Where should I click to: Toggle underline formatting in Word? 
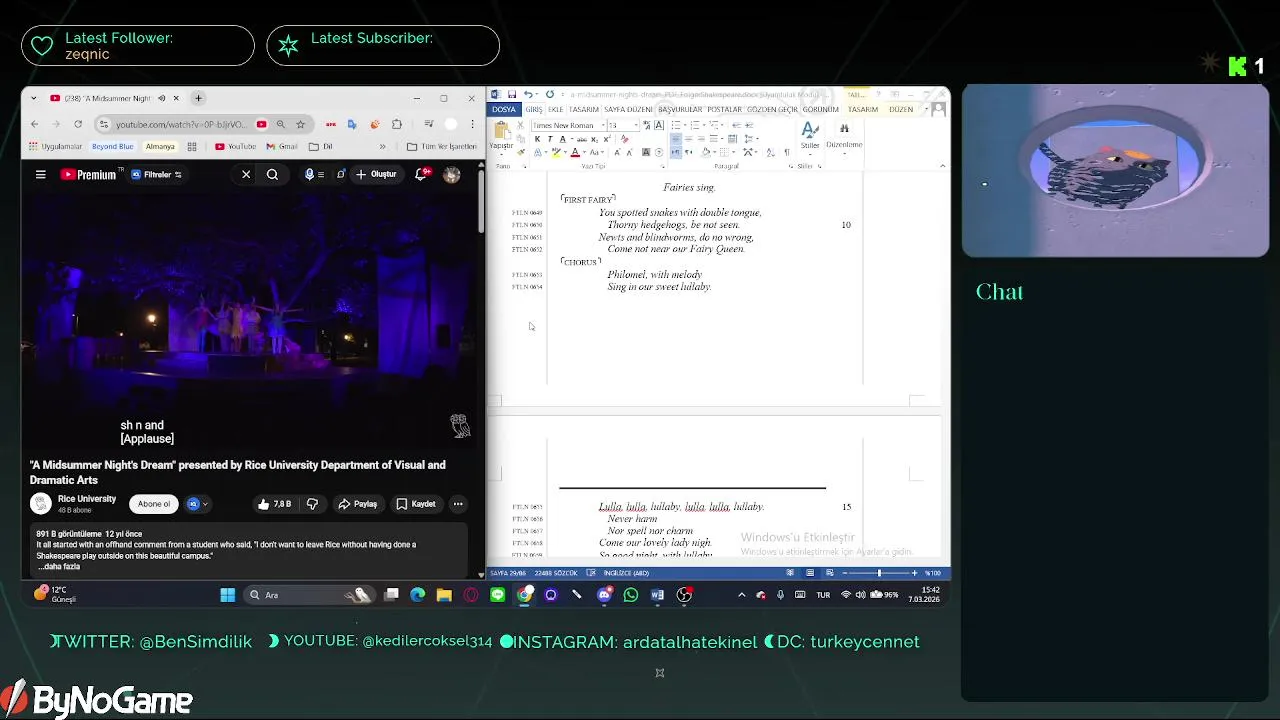tap(562, 139)
